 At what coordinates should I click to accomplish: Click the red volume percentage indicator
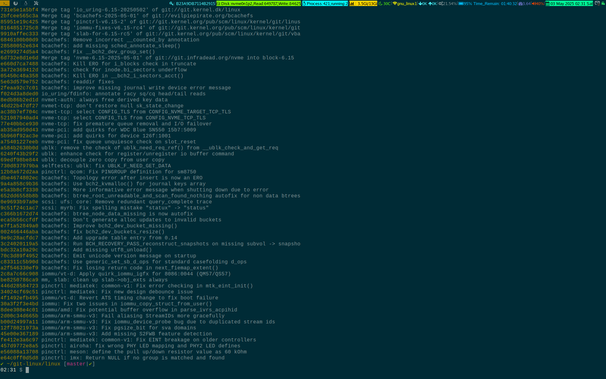(538, 3)
